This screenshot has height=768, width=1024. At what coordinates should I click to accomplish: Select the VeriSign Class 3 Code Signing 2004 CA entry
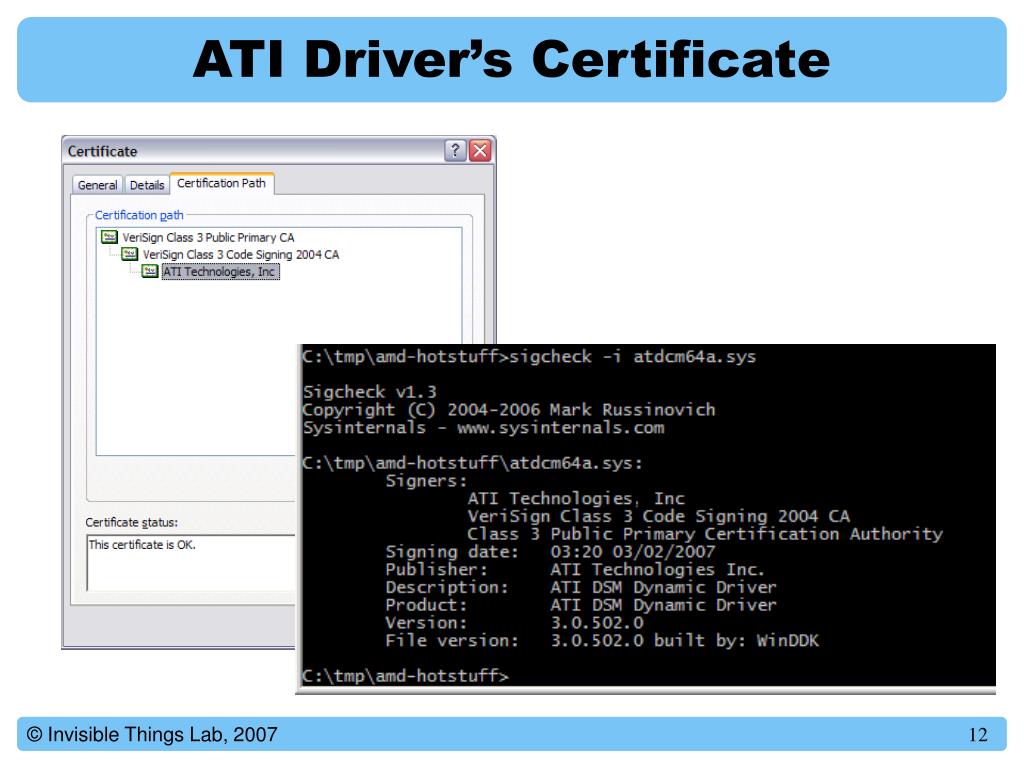click(241, 255)
